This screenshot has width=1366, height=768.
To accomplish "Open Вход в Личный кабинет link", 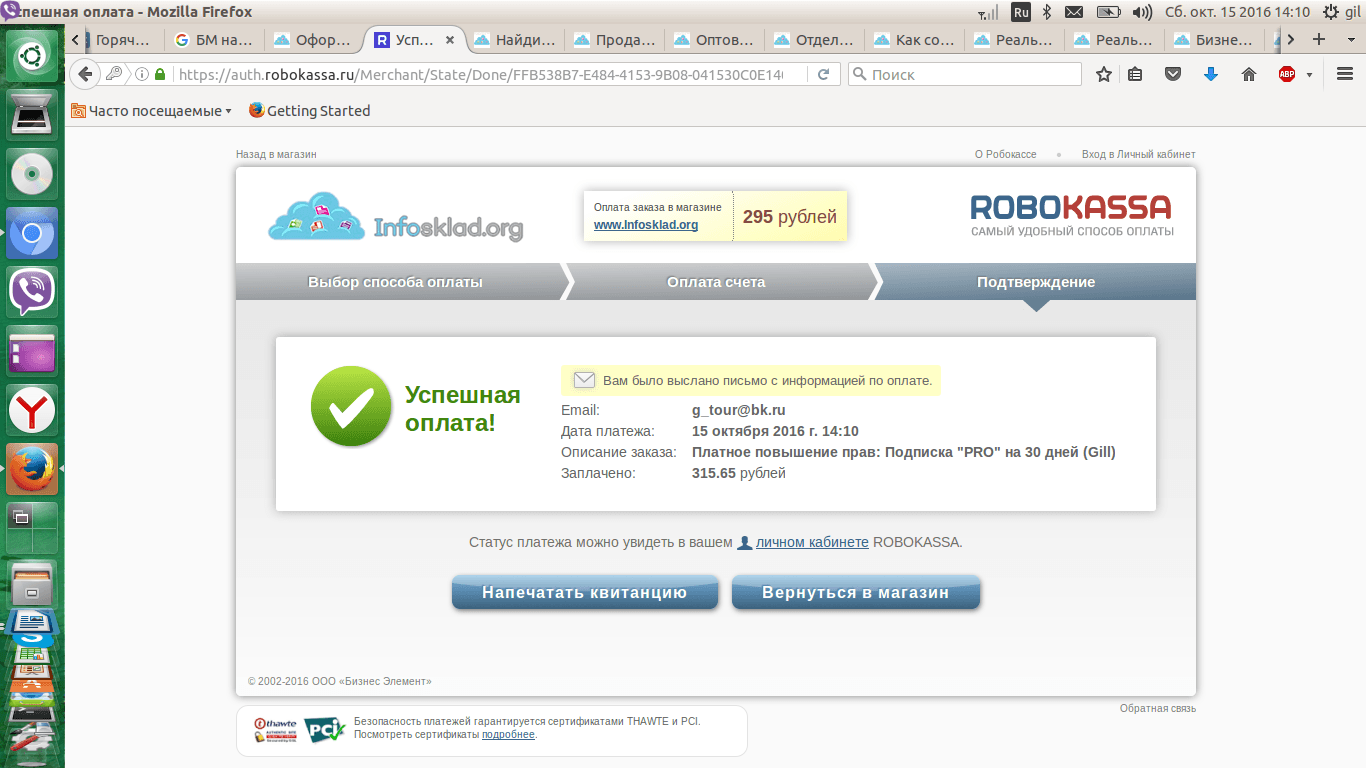I will pos(1139,155).
